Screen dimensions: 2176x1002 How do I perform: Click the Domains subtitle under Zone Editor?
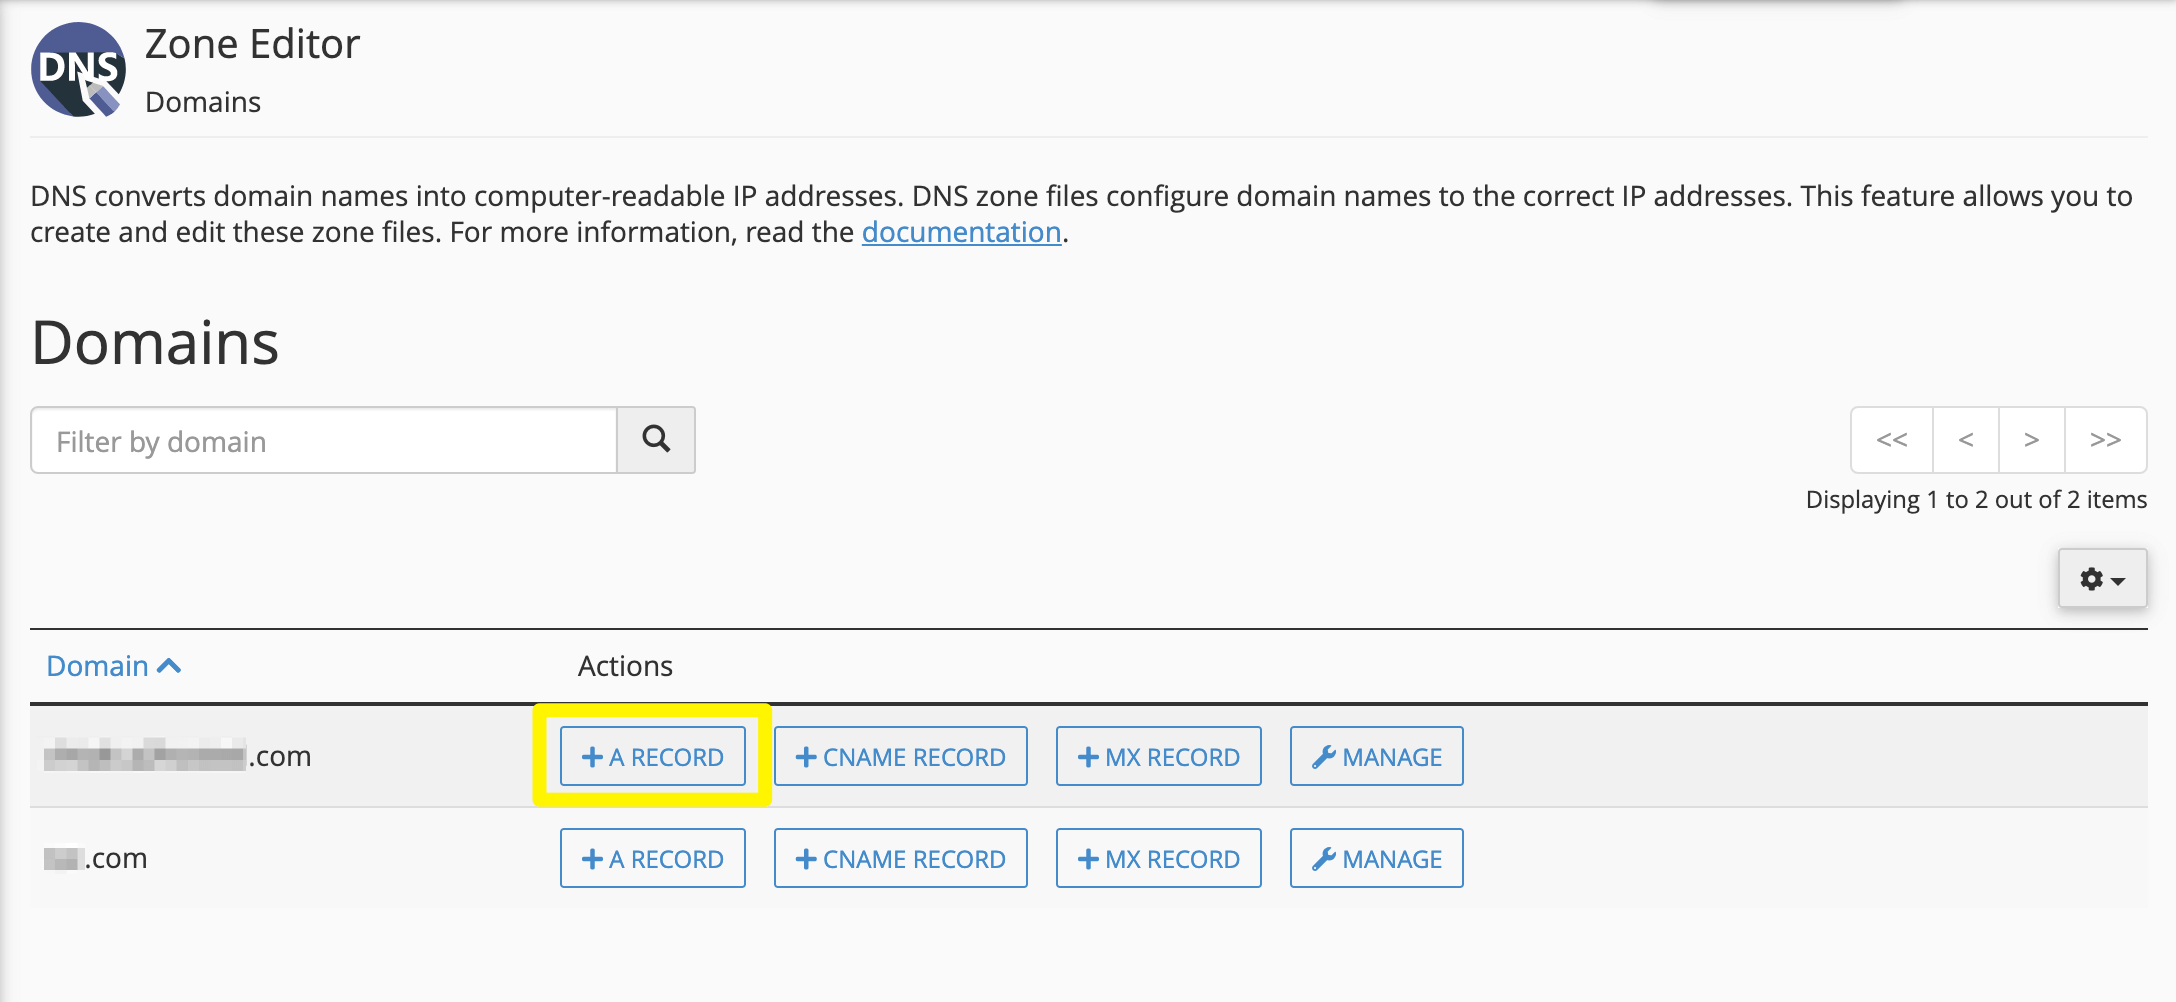[202, 101]
